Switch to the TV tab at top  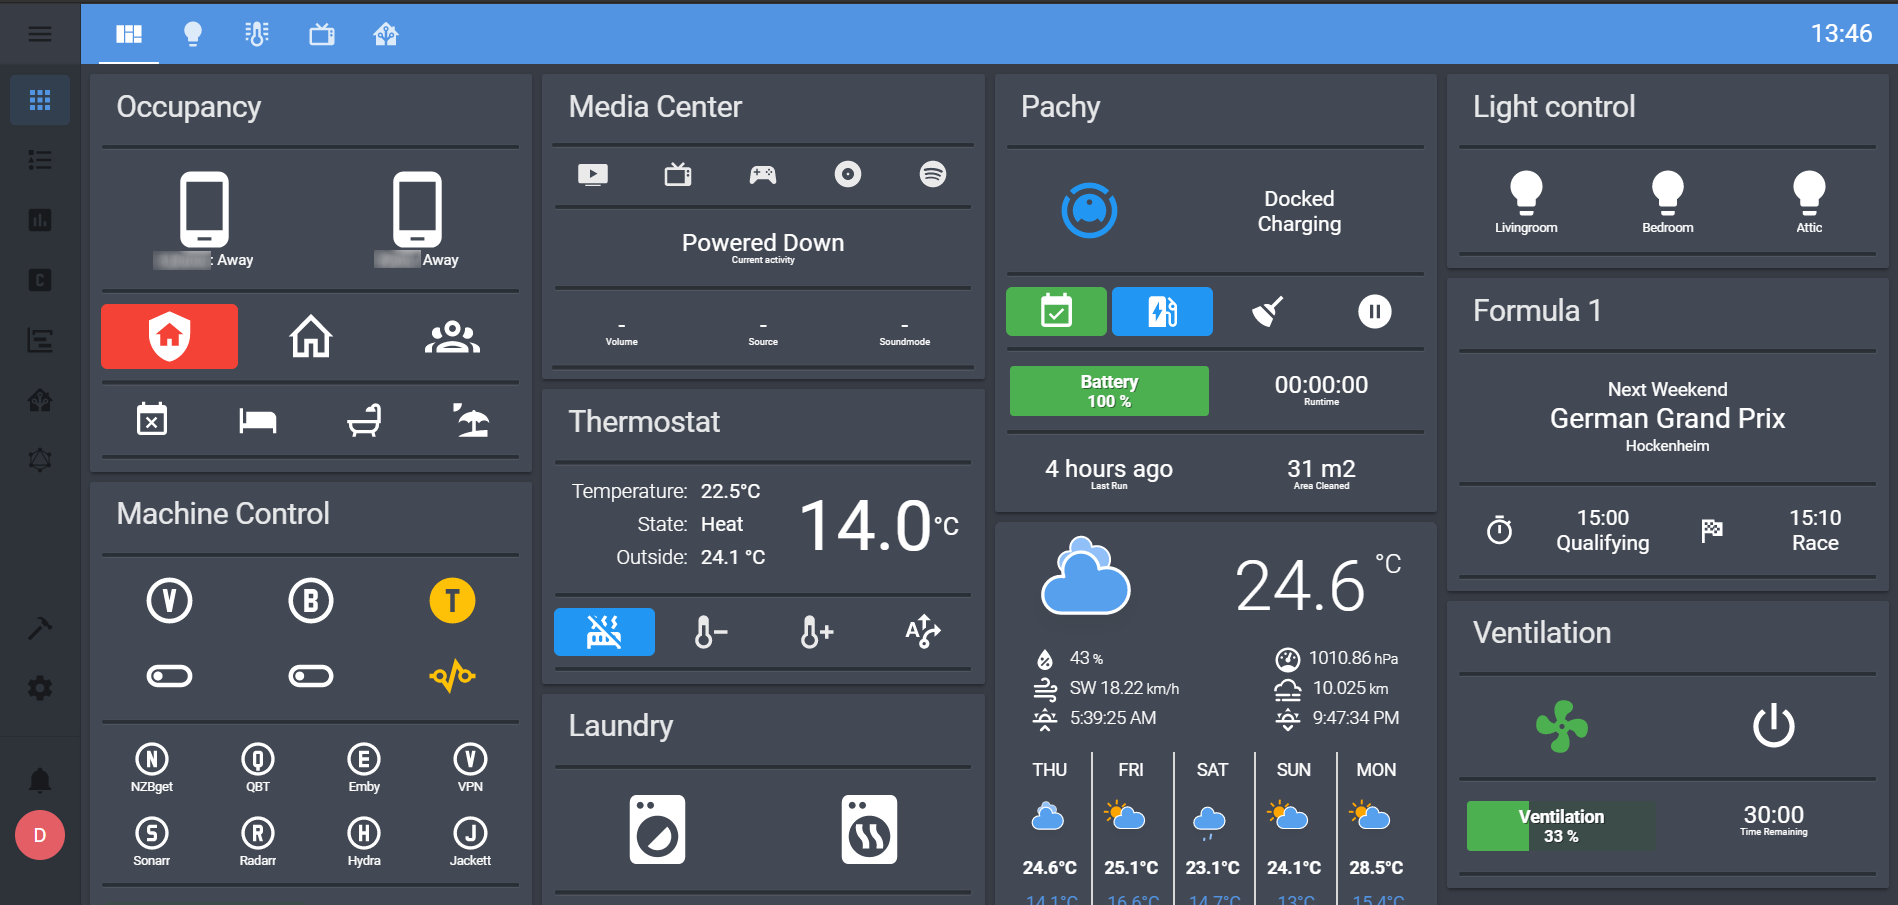(321, 33)
